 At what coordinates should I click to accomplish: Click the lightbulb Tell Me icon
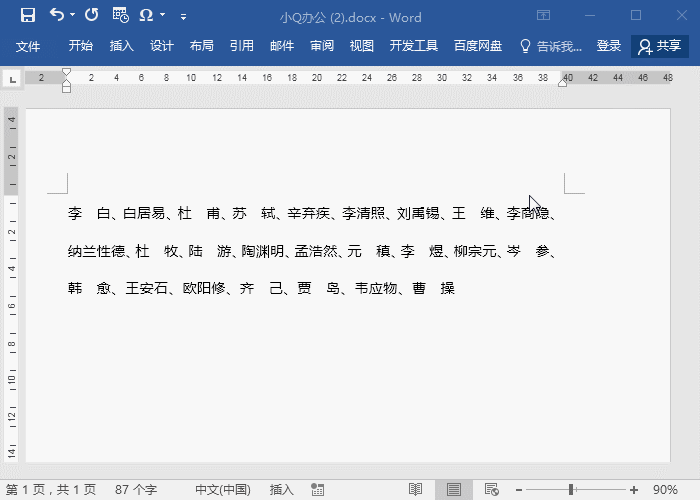point(525,46)
